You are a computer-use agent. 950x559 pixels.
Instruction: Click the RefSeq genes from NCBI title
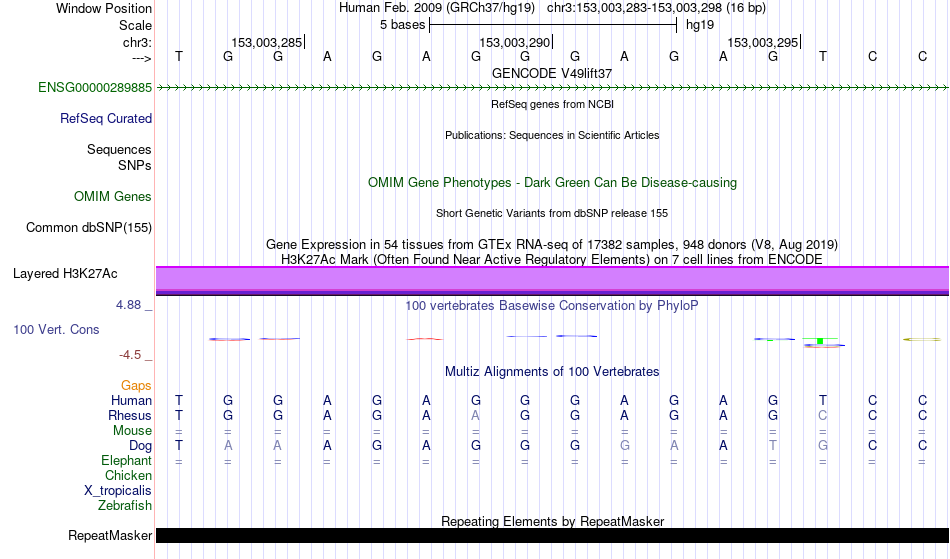[x=552, y=104]
